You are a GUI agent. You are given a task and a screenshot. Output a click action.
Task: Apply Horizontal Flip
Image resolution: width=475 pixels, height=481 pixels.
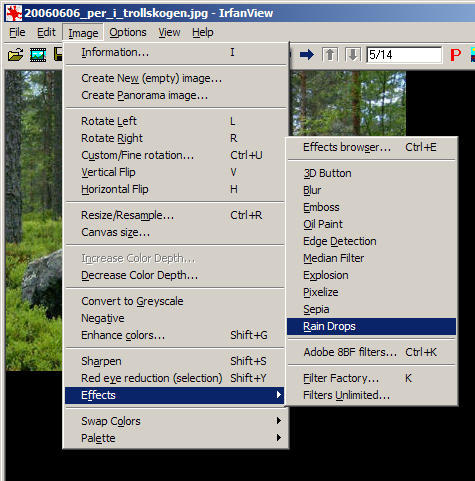coord(176,189)
